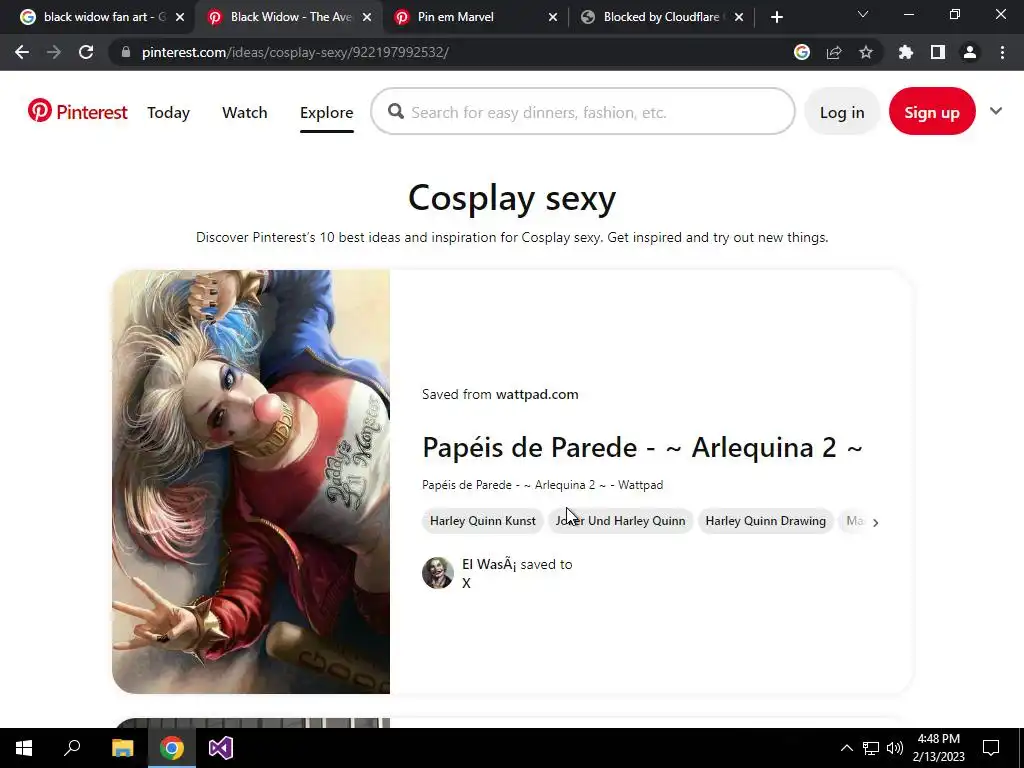Go forward to the next page

tap(54, 52)
